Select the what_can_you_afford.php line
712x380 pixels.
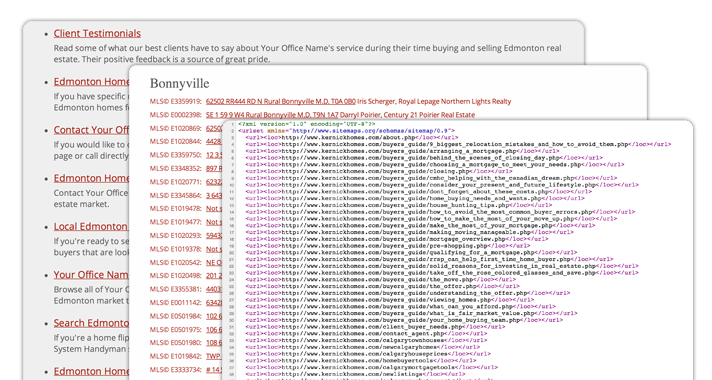(x=400, y=306)
